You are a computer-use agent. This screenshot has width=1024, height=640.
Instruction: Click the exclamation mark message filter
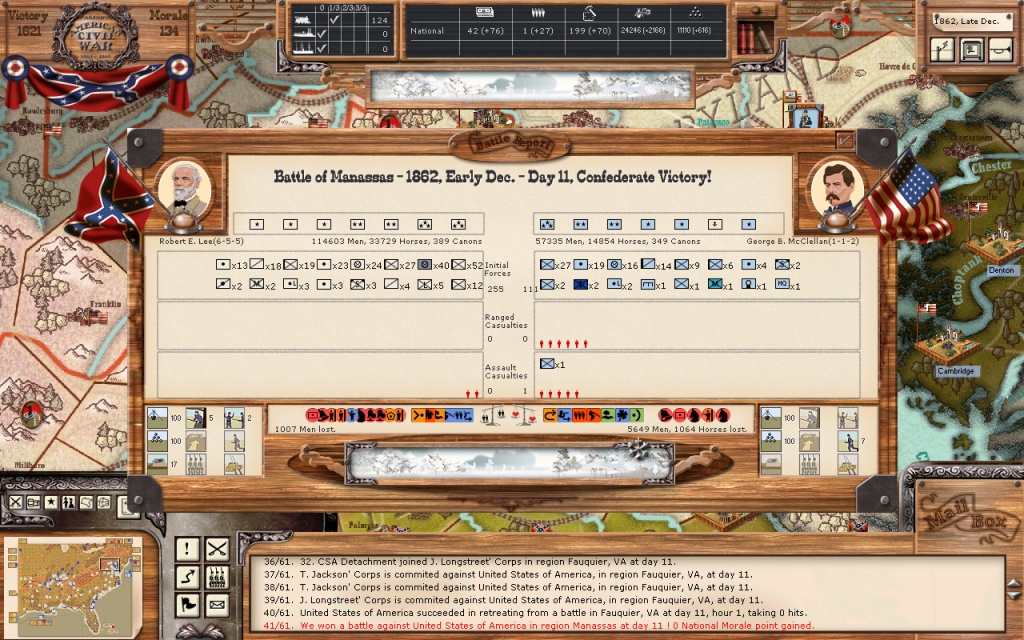[x=187, y=549]
